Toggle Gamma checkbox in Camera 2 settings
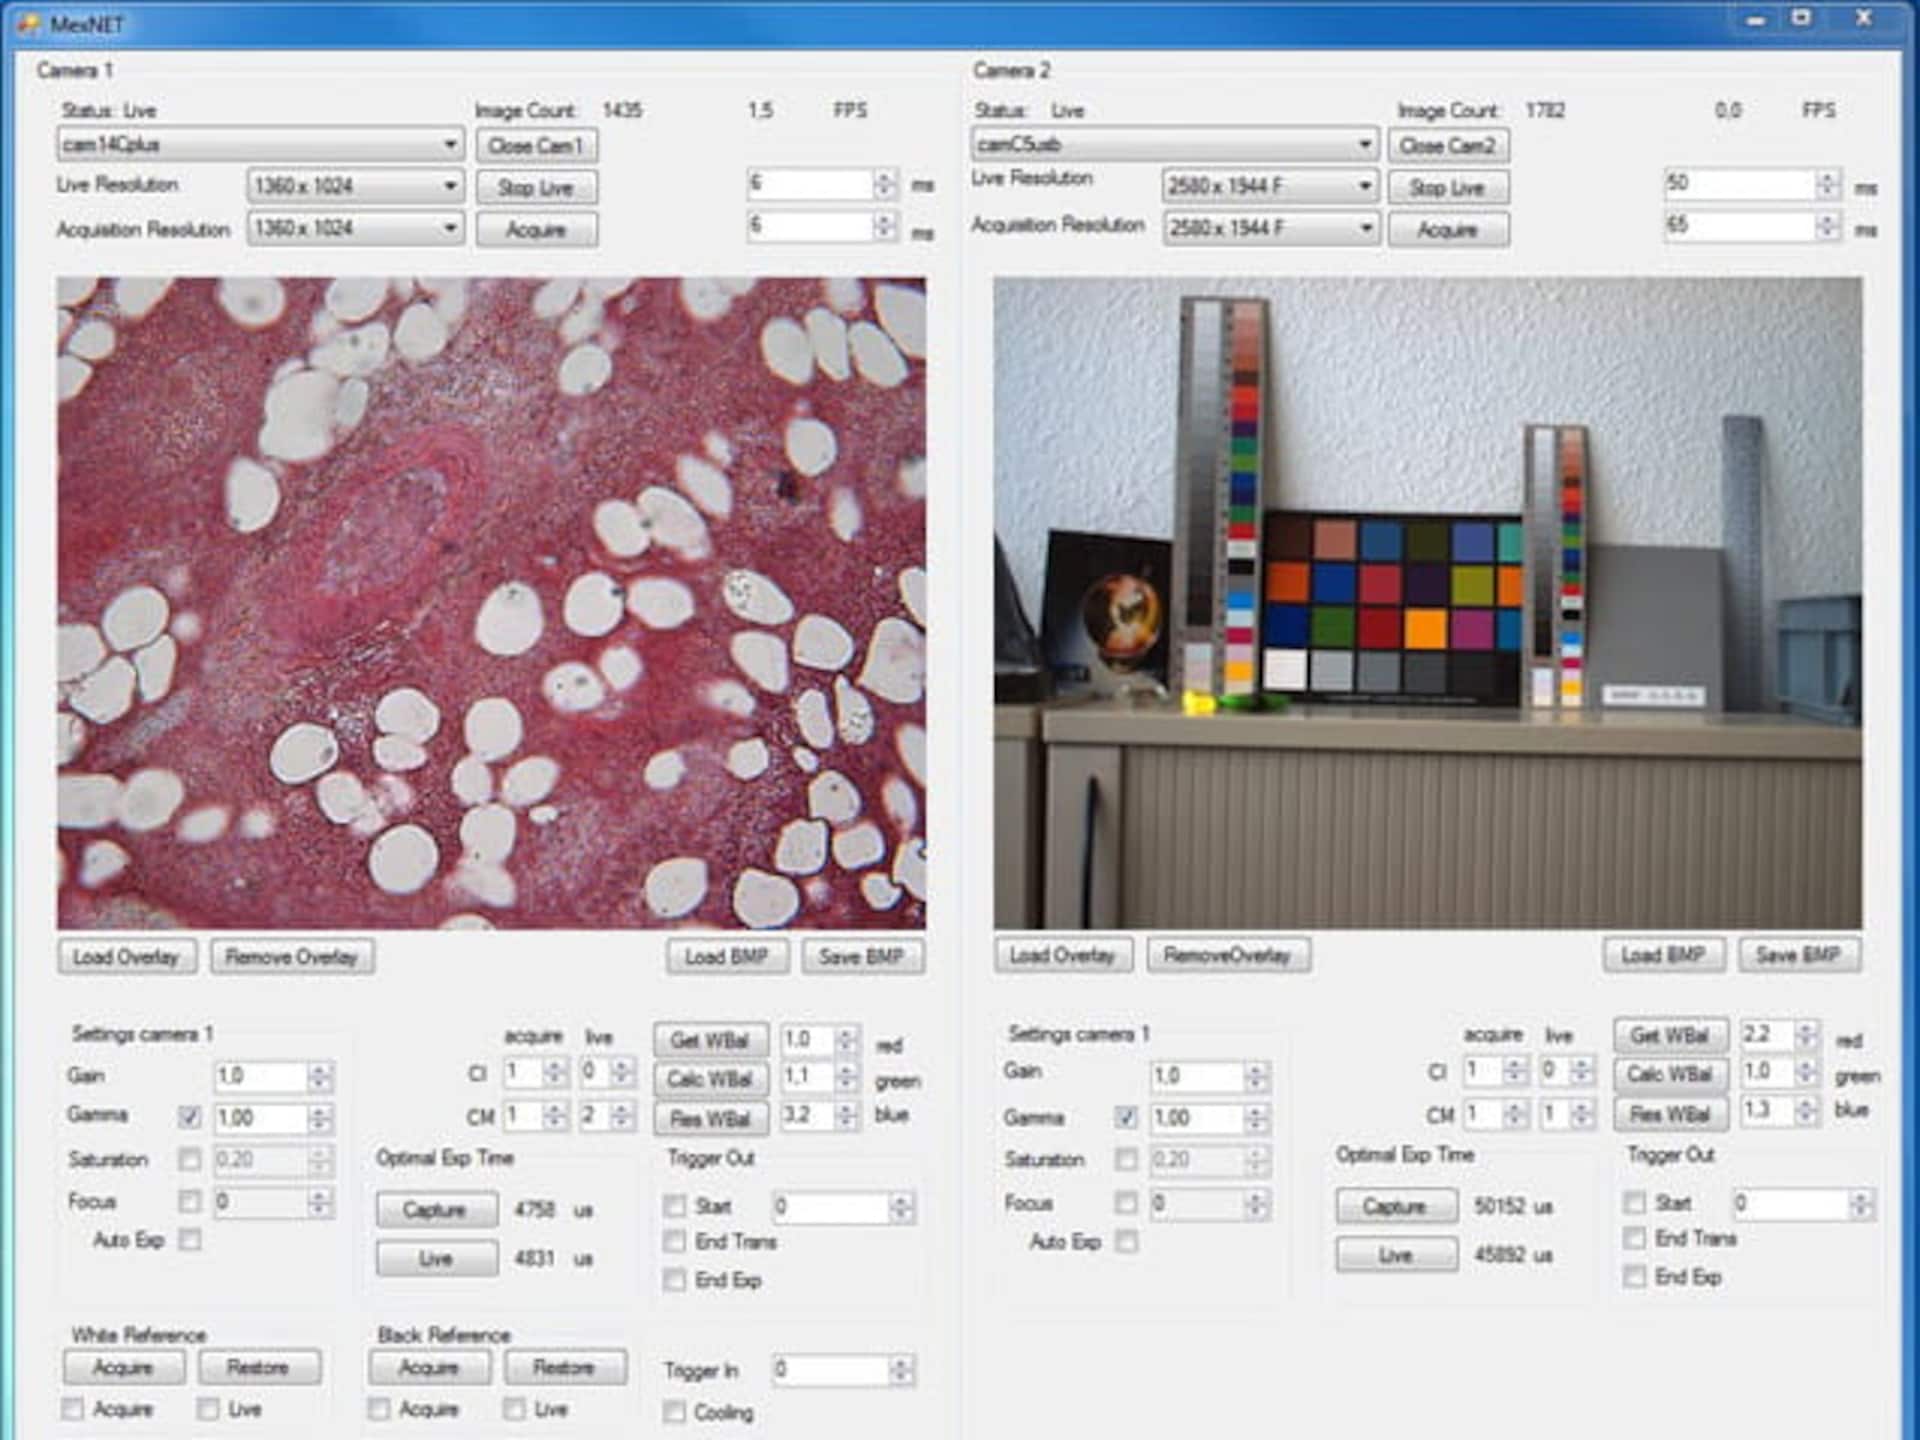The height and width of the screenshot is (1440, 1920). tap(1127, 1117)
